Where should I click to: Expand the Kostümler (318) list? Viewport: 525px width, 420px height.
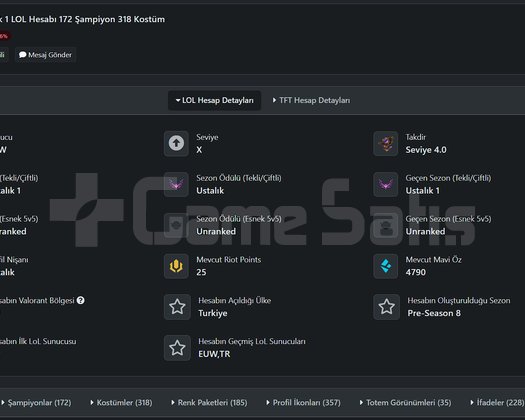tap(121, 403)
